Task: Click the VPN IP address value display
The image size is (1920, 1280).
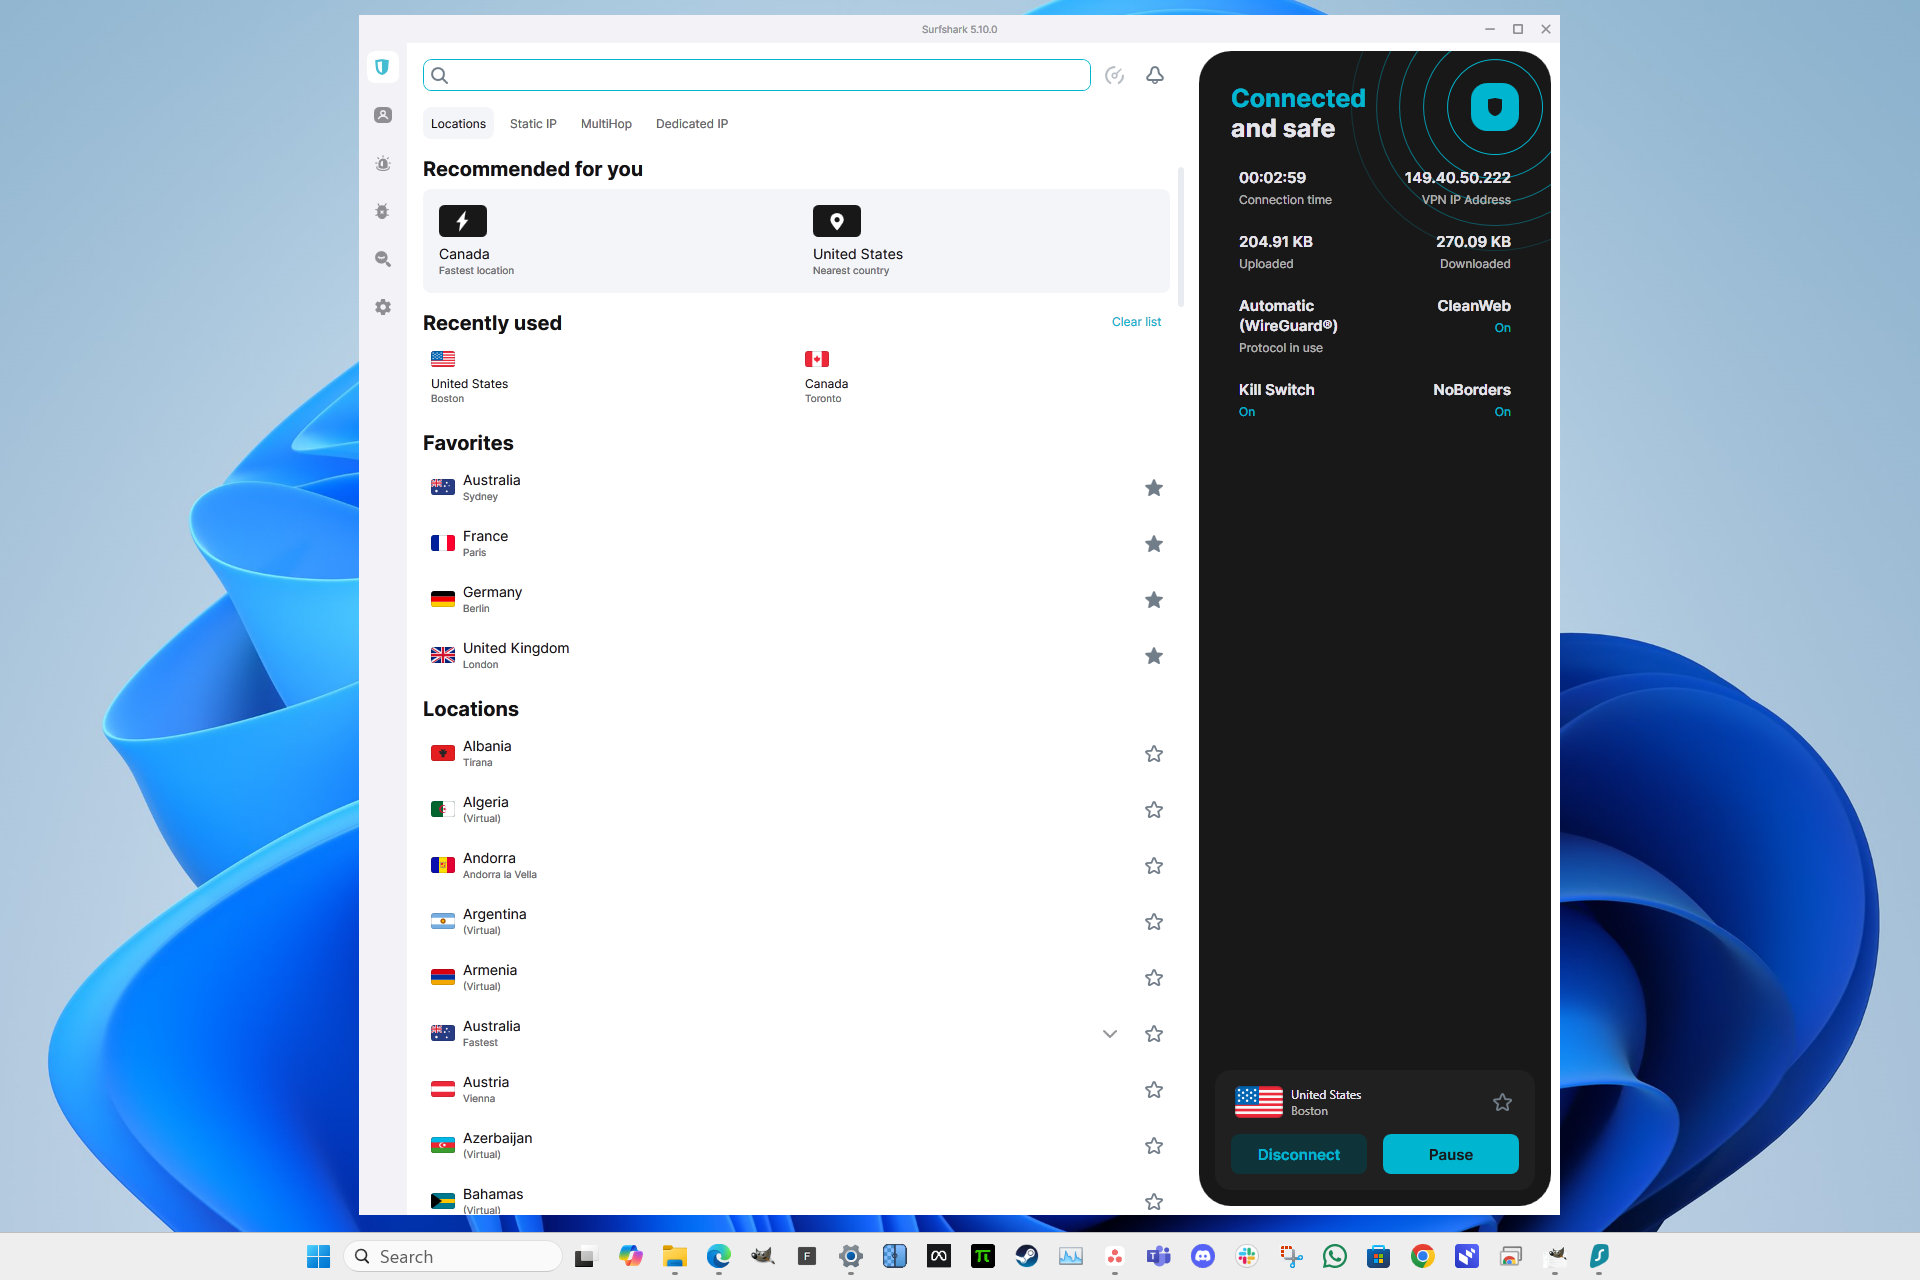Action: click(1456, 176)
